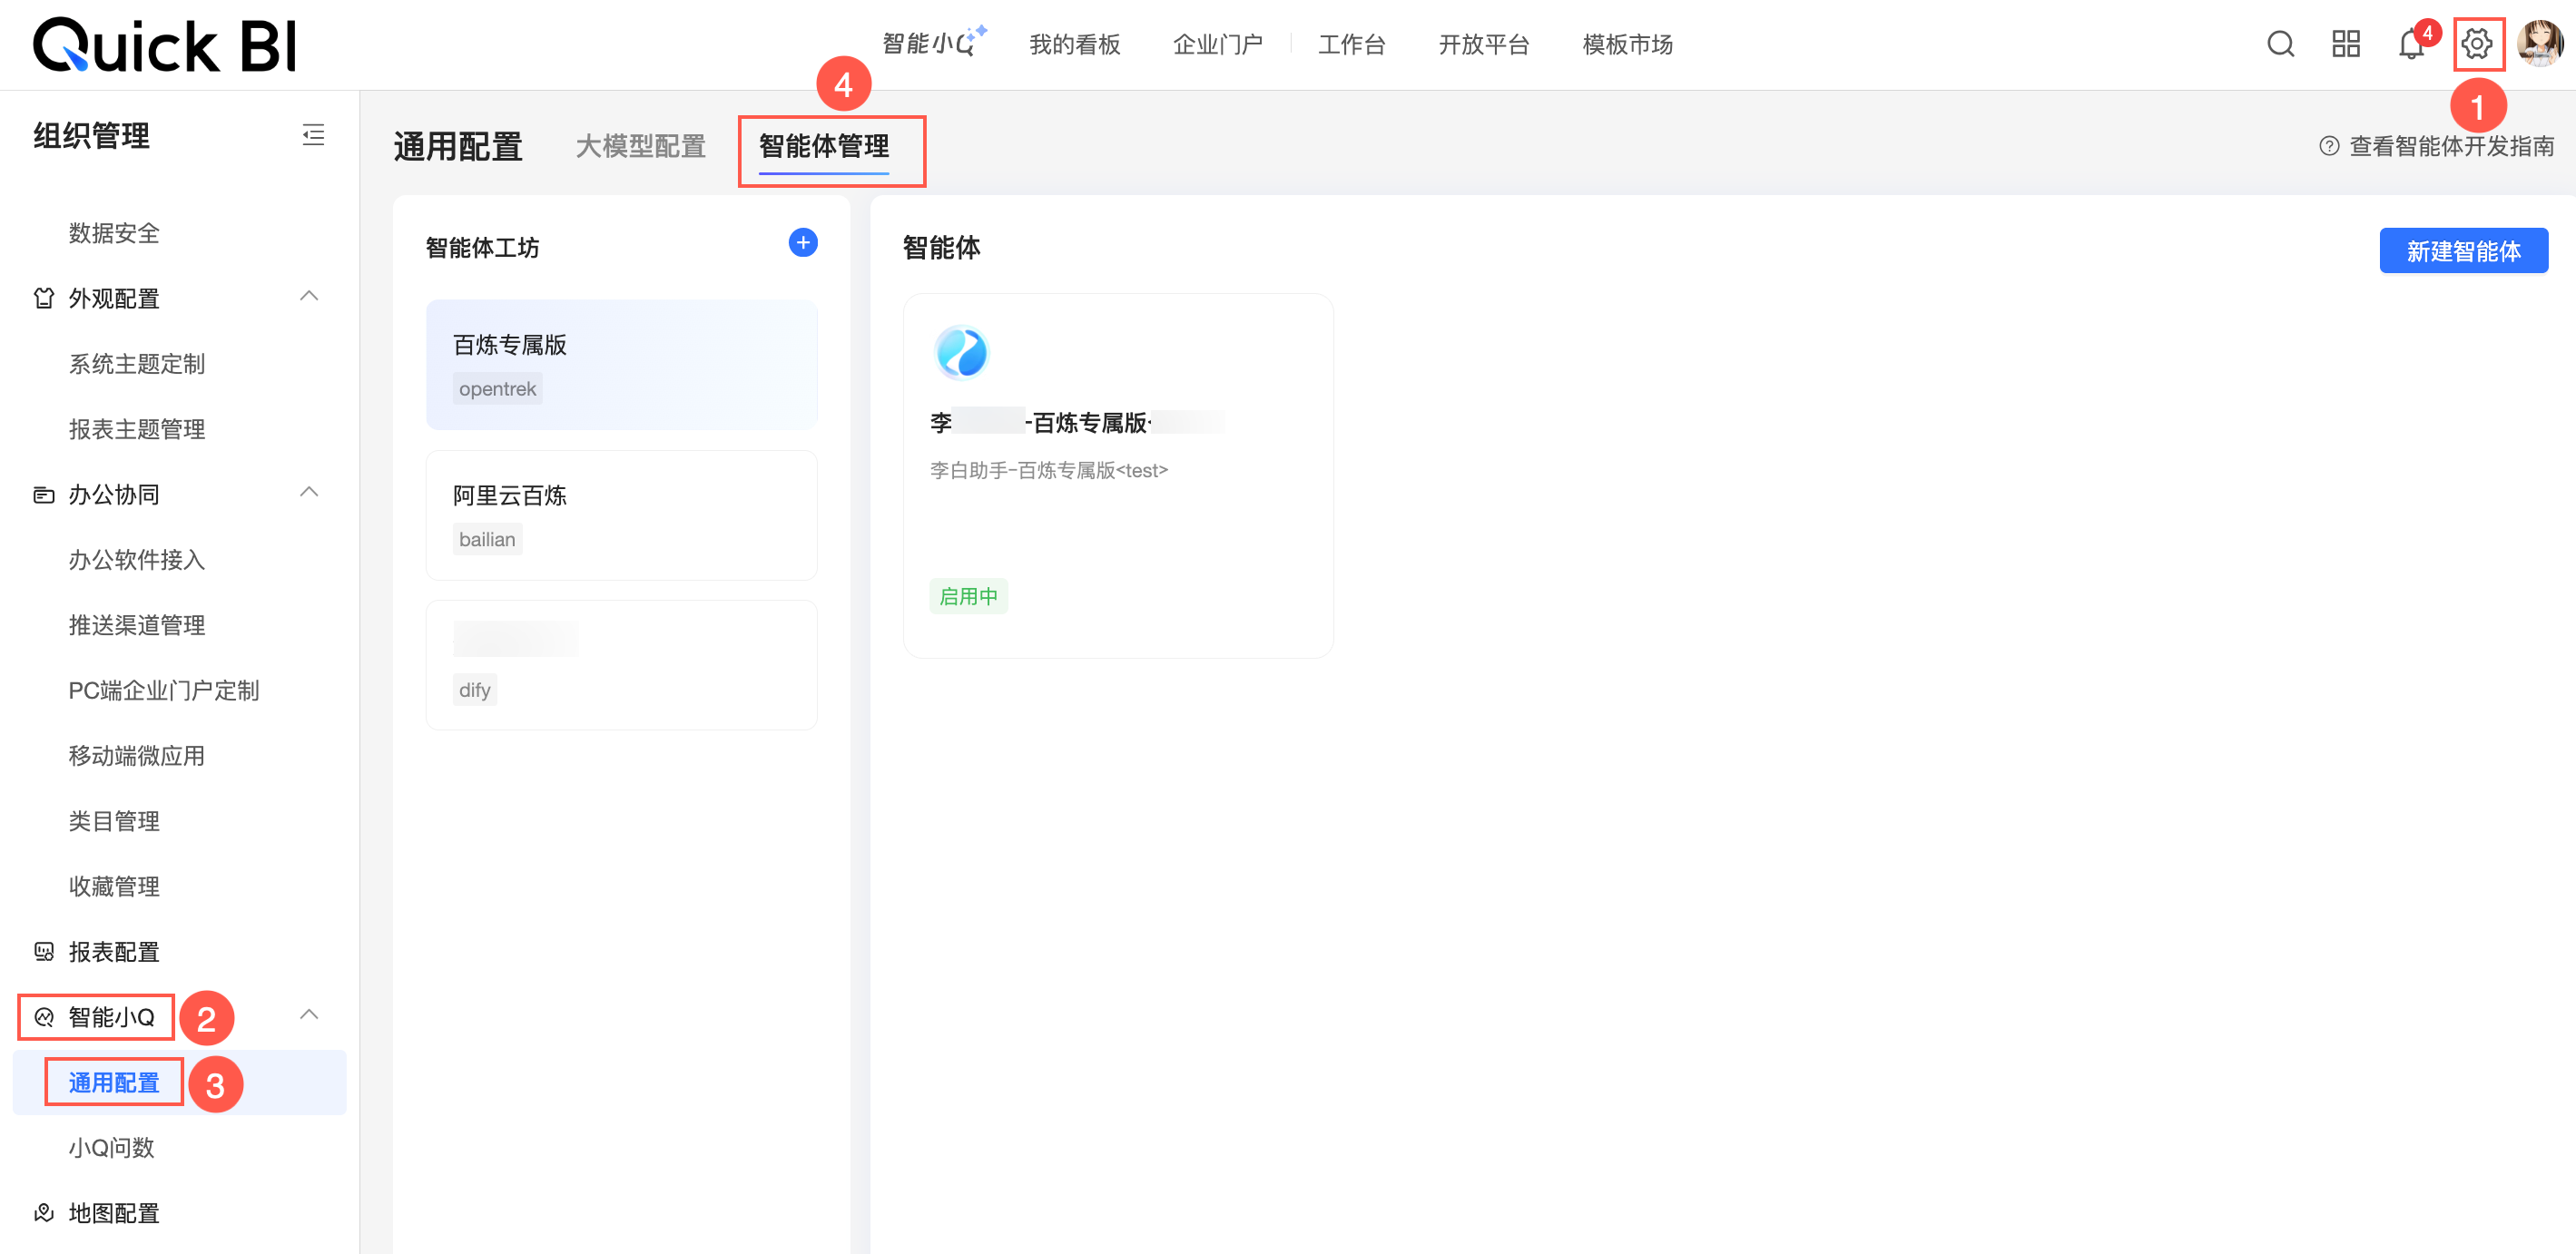The width and height of the screenshot is (2576, 1254).
Task: Select 移动端微应用 in sidebar
Action: (x=137, y=756)
